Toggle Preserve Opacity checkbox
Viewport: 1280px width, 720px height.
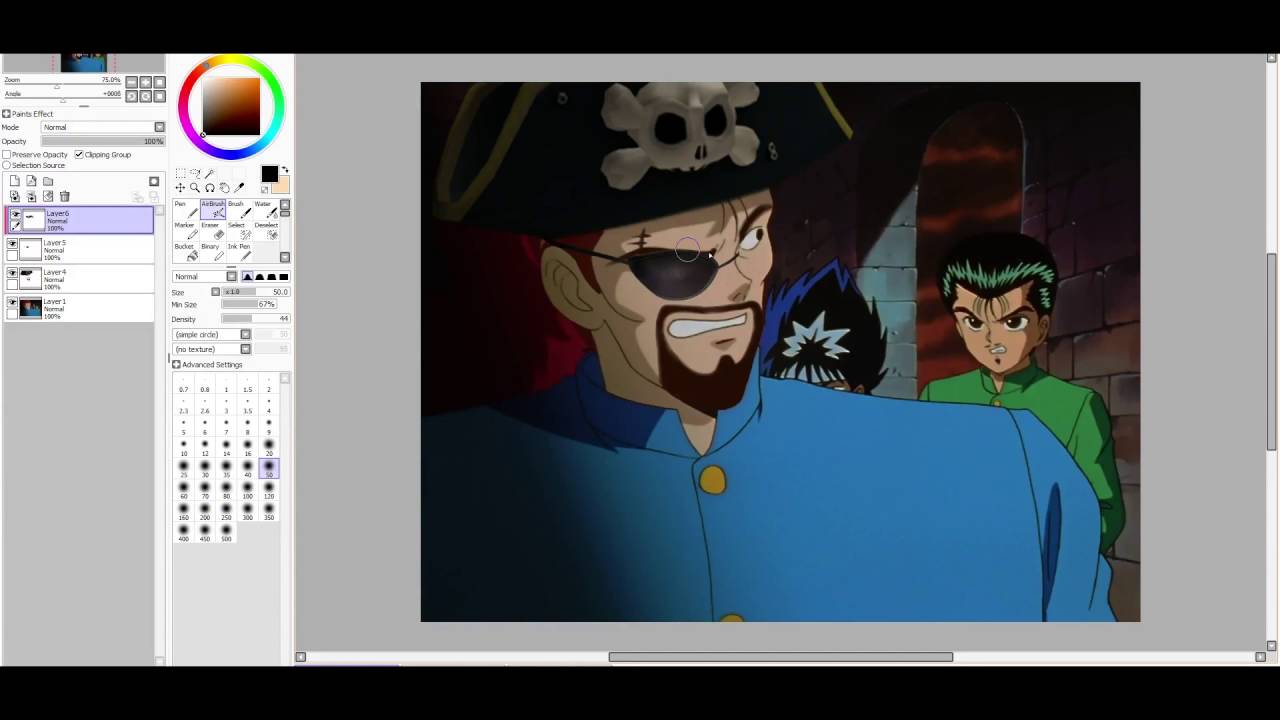click(x=6, y=154)
